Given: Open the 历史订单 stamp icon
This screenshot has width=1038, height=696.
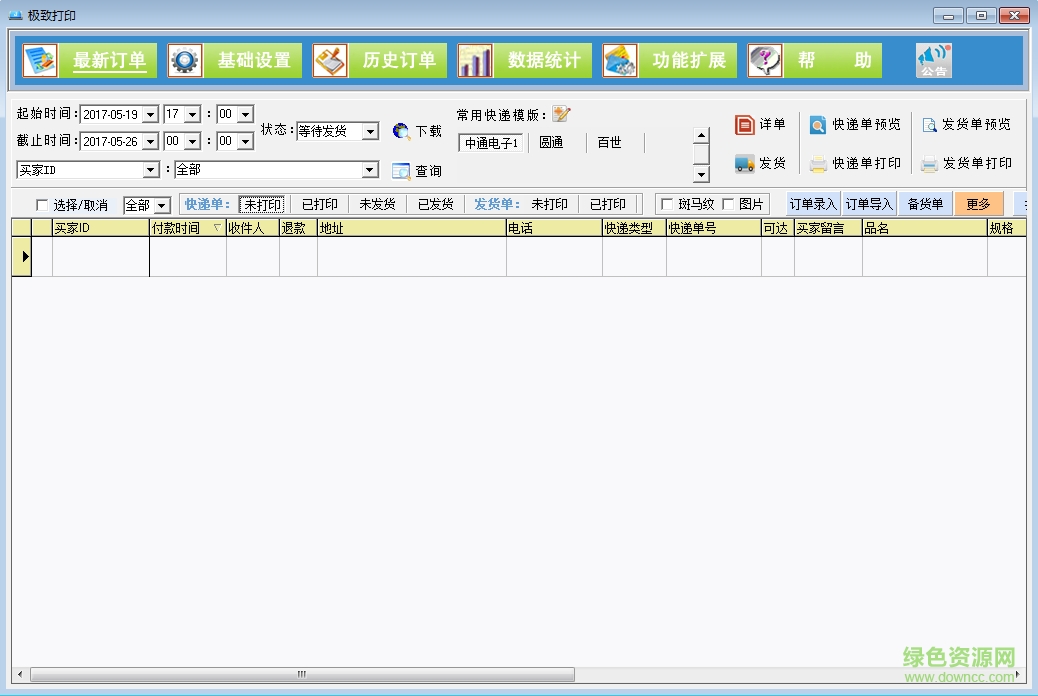Looking at the screenshot, I should coord(330,60).
